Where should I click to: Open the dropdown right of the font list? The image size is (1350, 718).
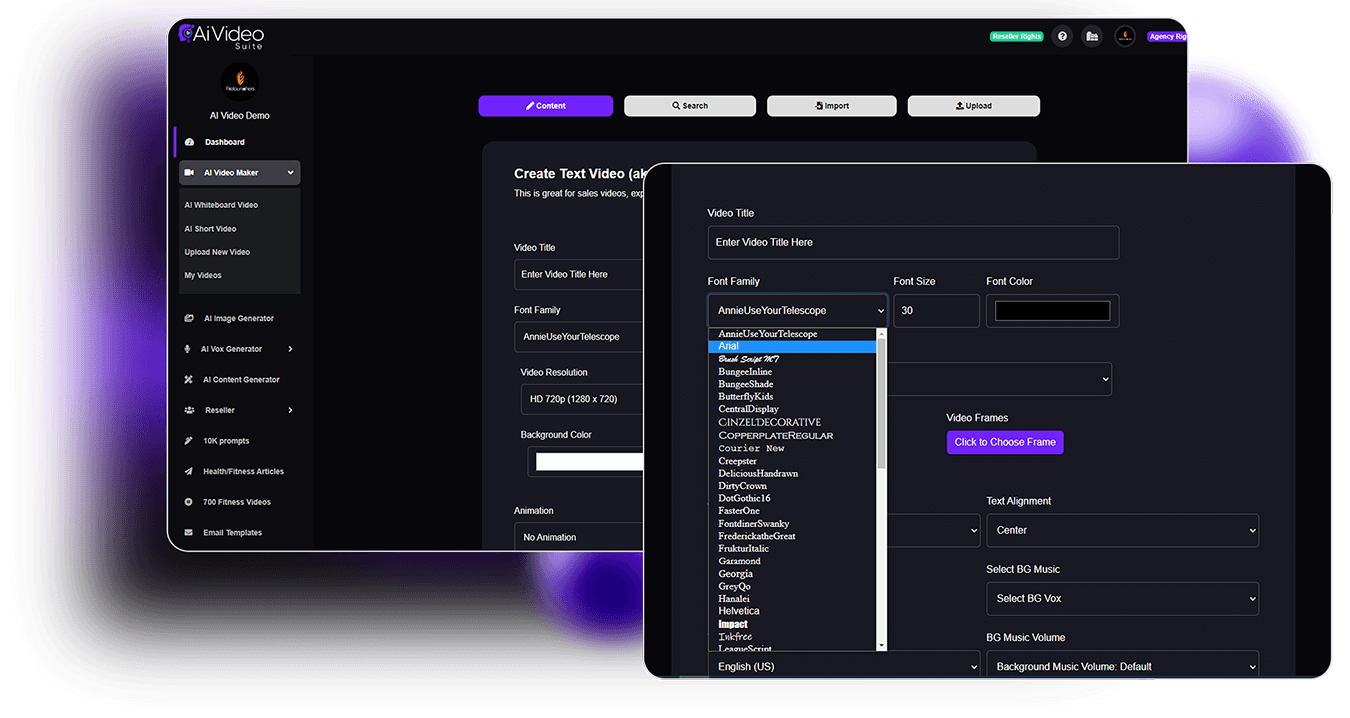[x=999, y=379]
